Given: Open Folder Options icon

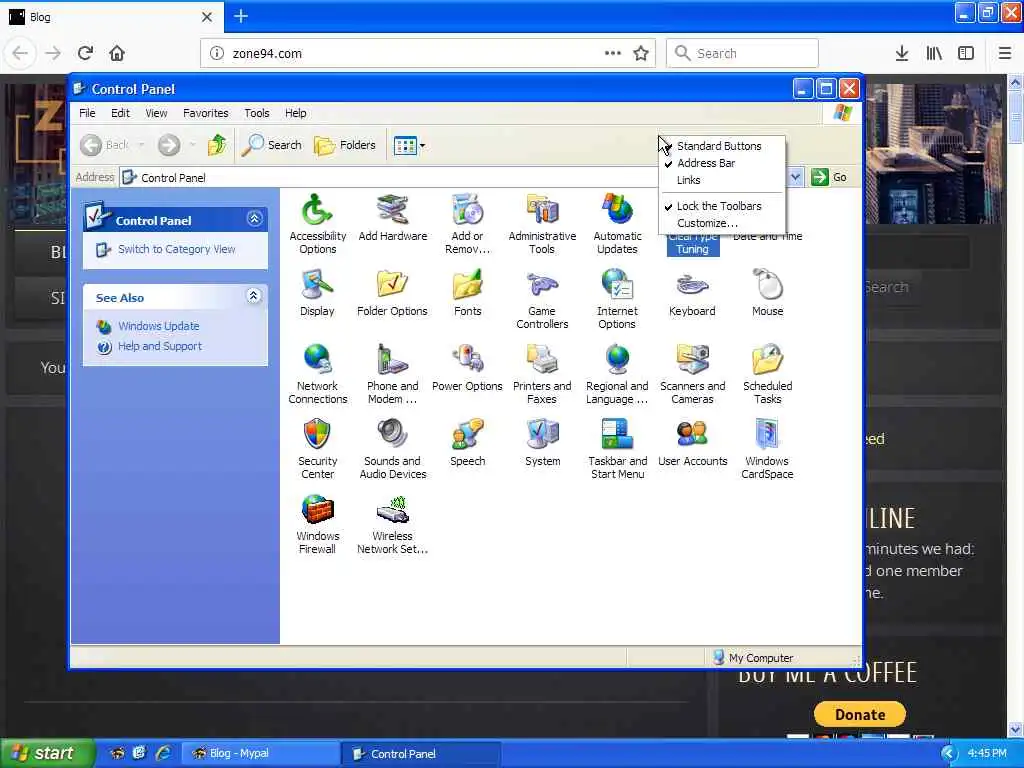Looking at the screenshot, I should [x=392, y=293].
